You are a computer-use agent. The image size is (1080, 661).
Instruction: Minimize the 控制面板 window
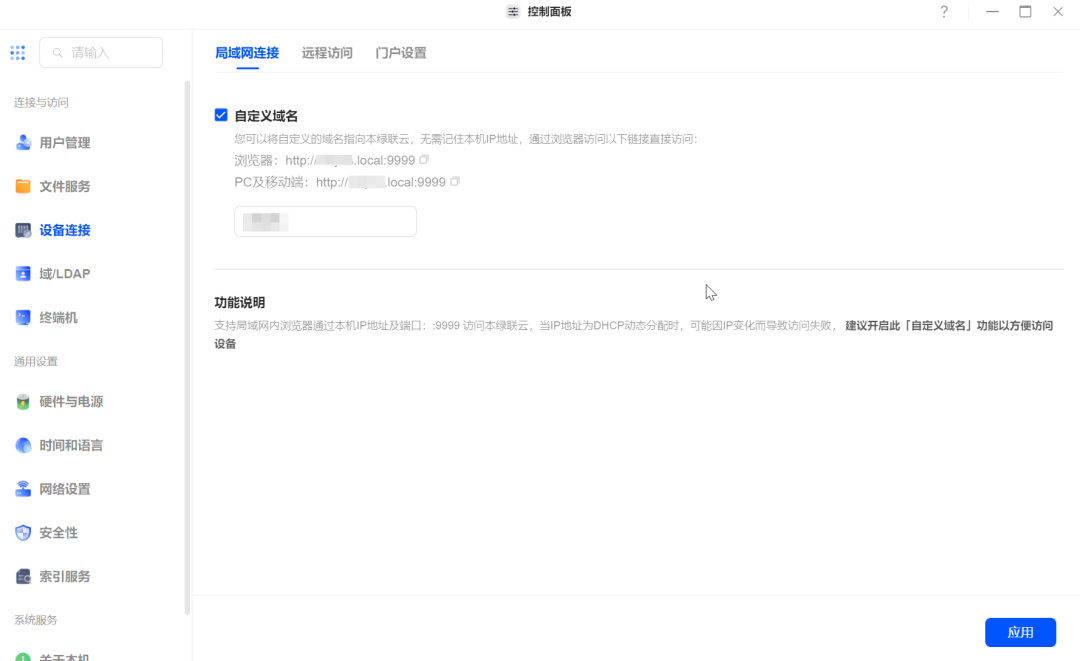tap(992, 12)
